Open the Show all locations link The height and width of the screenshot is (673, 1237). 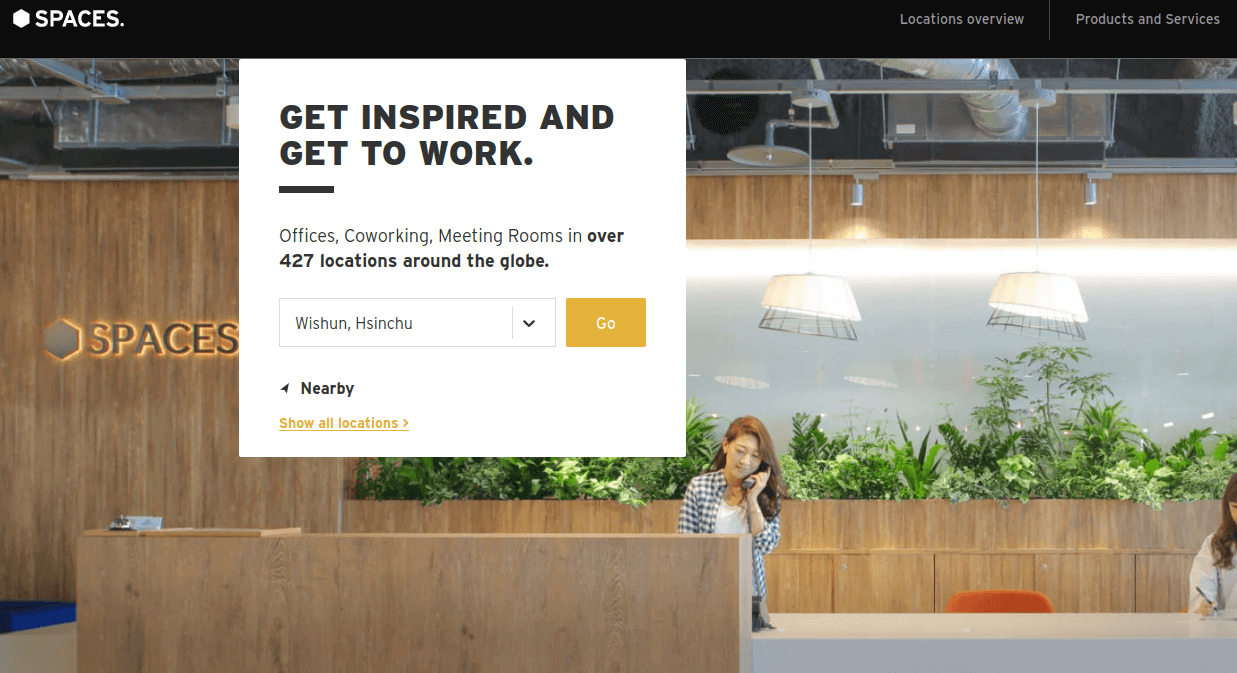344,423
